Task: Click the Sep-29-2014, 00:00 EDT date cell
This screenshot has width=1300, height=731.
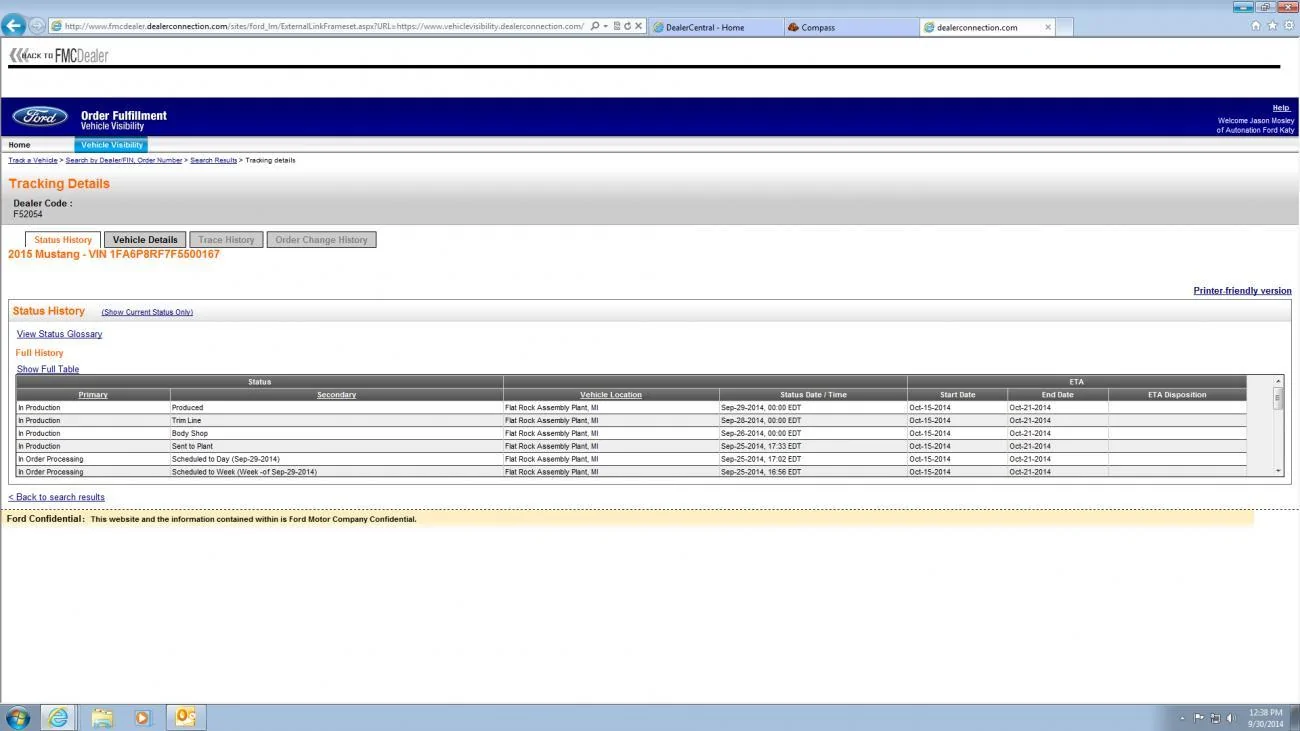Action: point(813,408)
